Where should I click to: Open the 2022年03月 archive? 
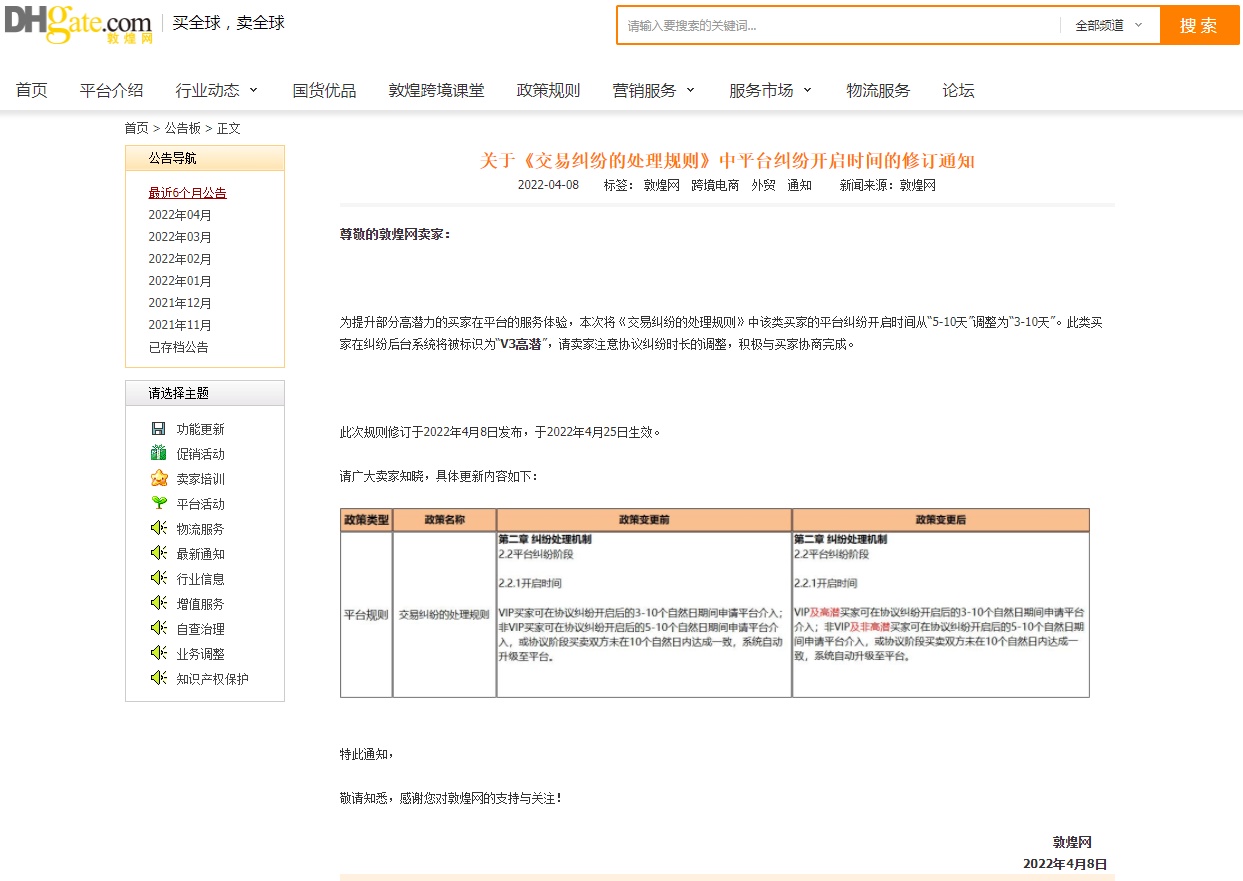coord(180,237)
